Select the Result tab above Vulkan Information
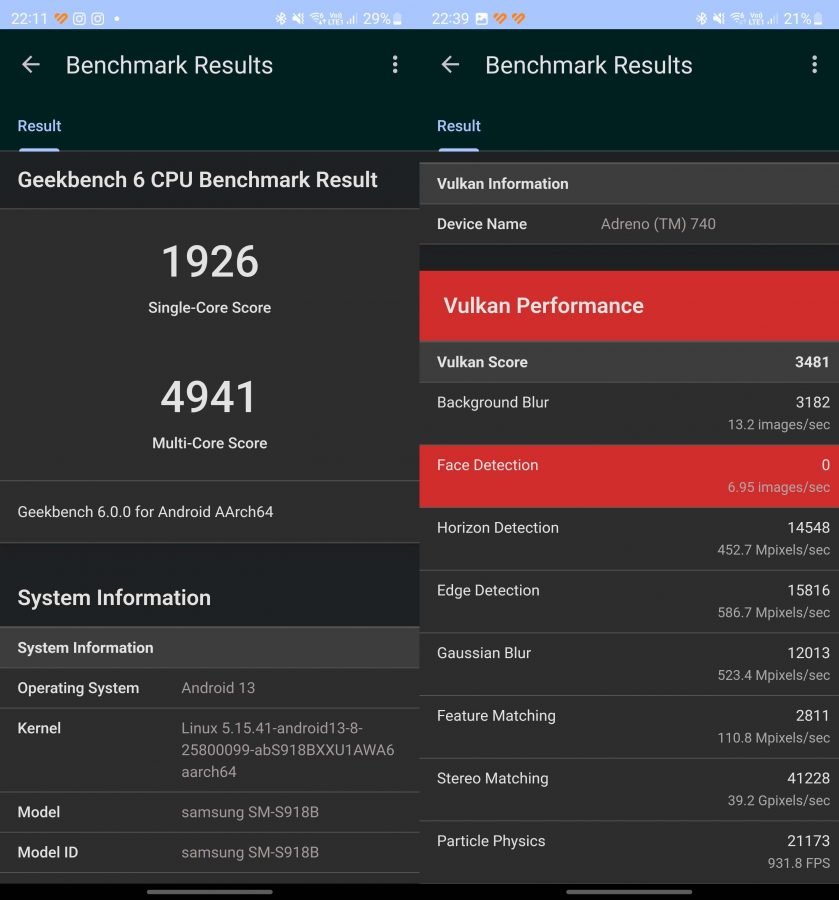Image resolution: width=839 pixels, height=900 pixels. (x=458, y=126)
